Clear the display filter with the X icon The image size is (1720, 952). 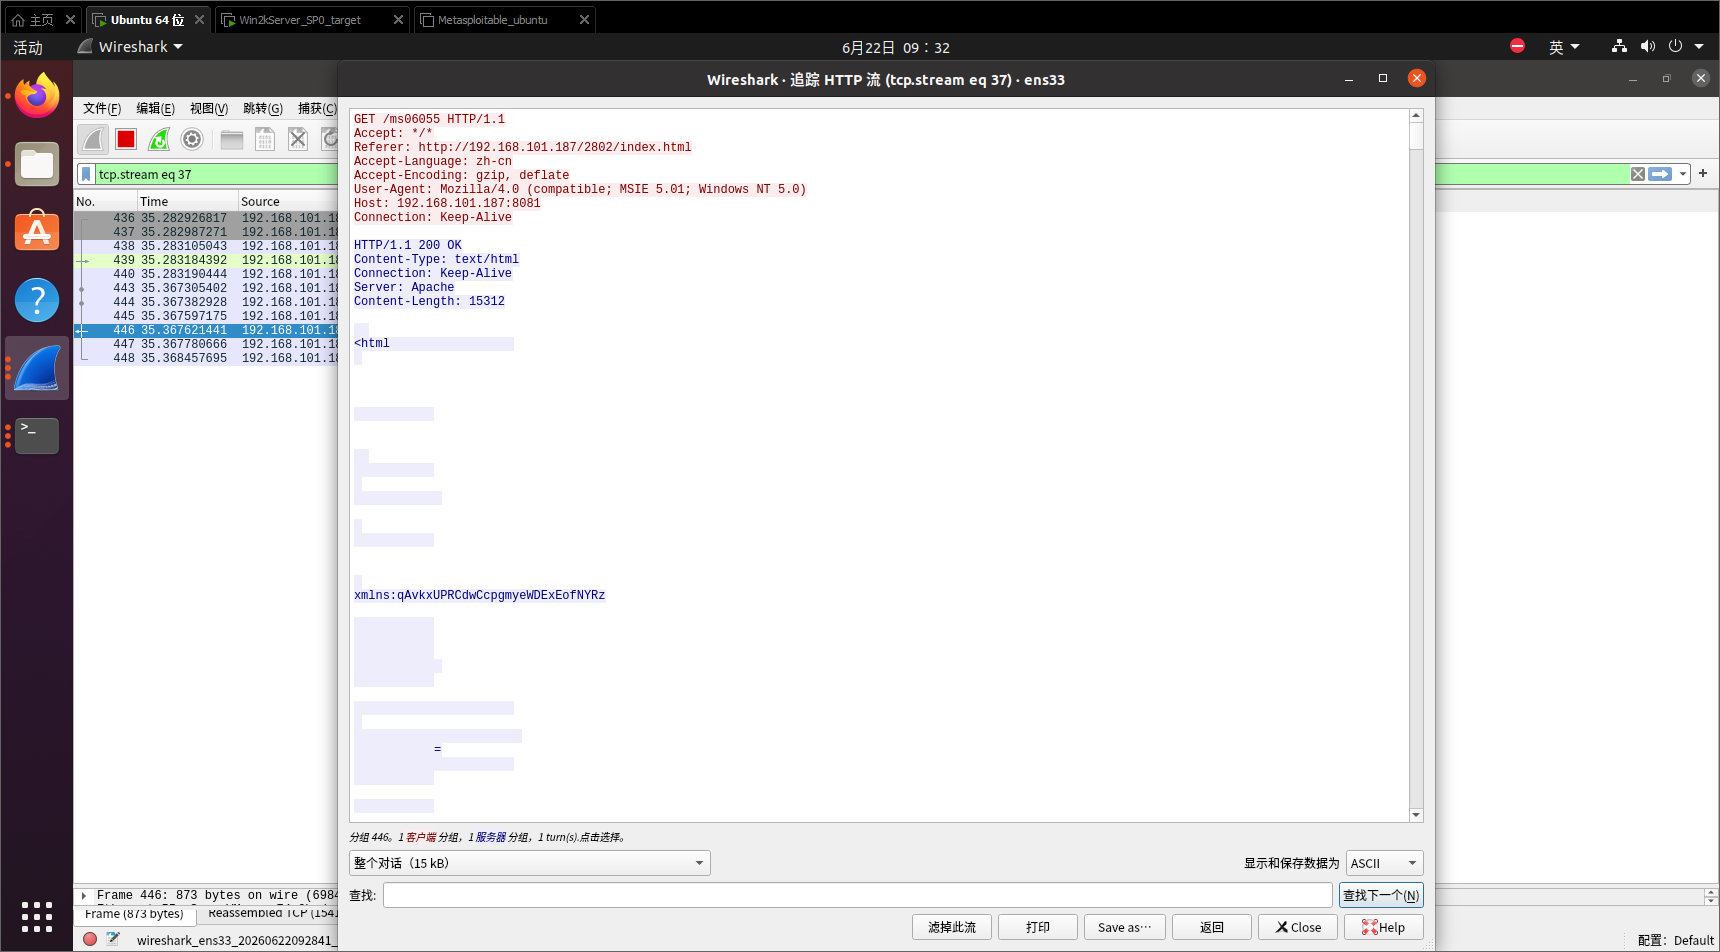(1638, 174)
